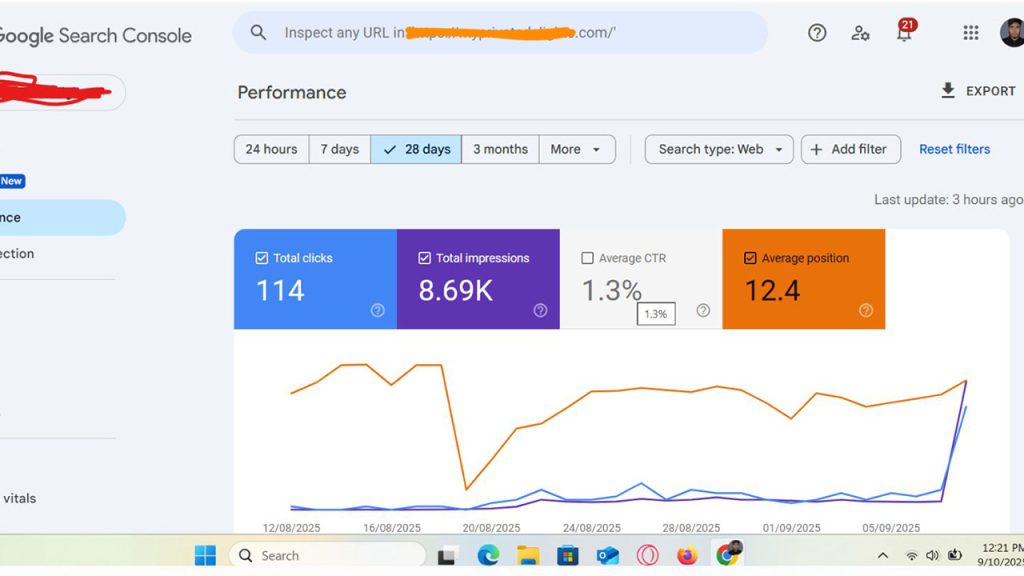Enable the Average CTR checkbox
The height and width of the screenshot is (576, 1024).
coord(587,257)
